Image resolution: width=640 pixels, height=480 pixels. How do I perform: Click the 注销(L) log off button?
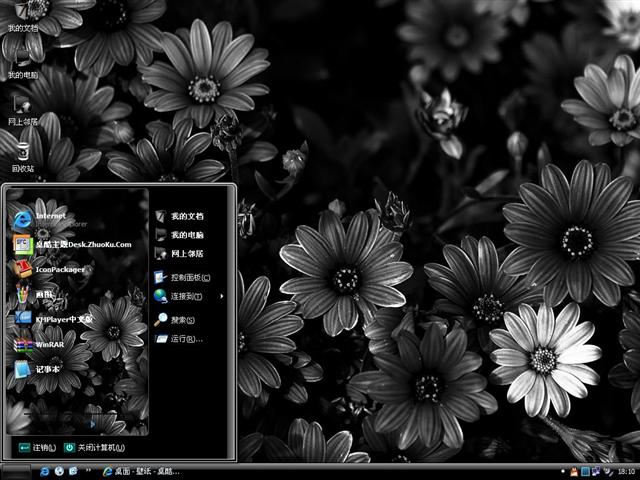(38, 447)
